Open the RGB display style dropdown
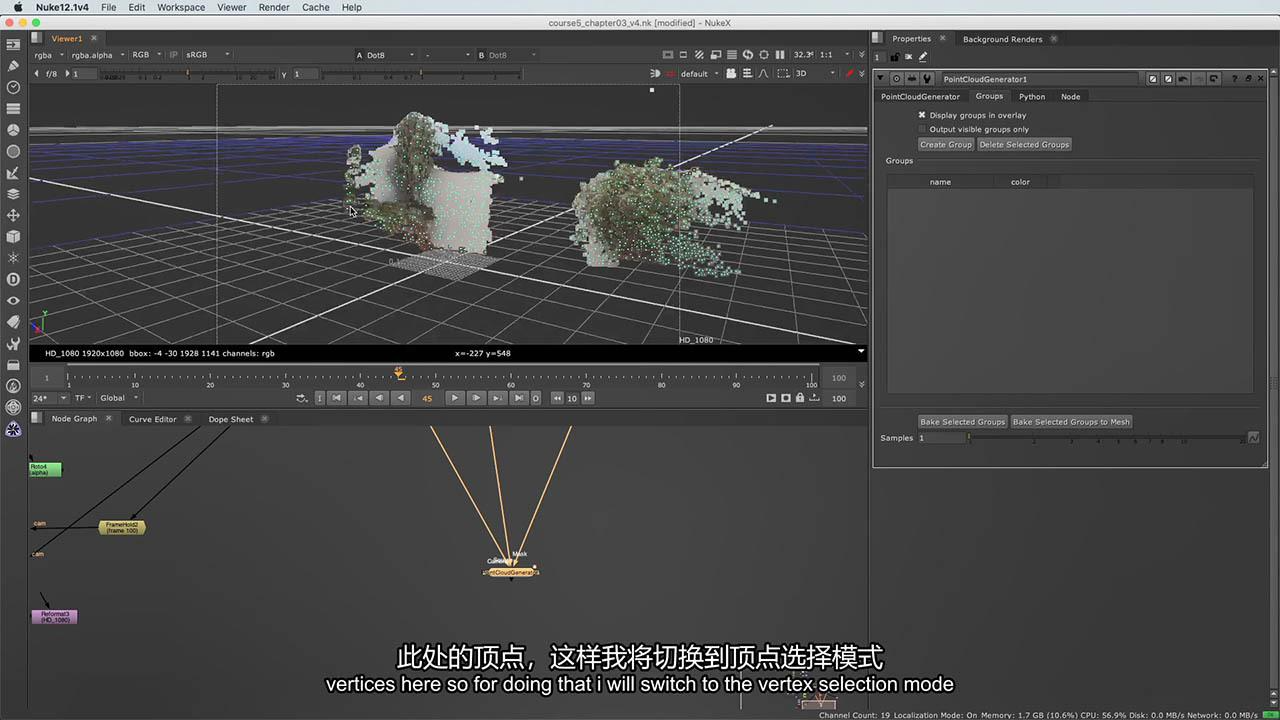The width and height of the screenshot is (1280, 720). coord(146,55)
